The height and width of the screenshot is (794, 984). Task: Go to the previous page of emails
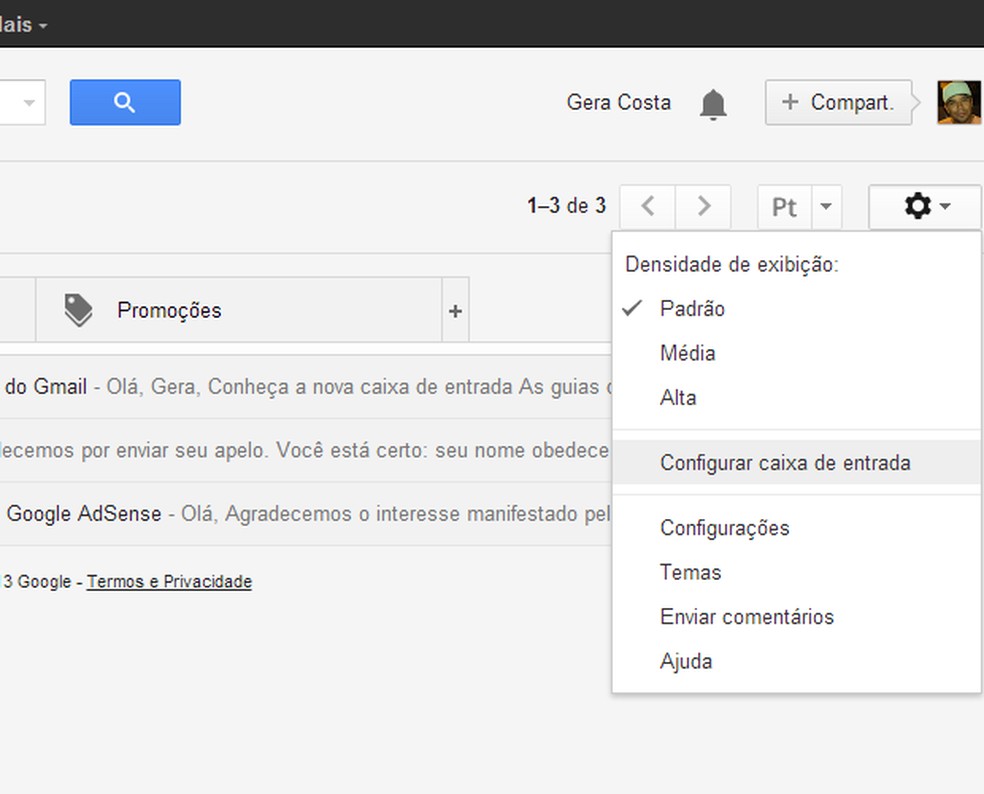click(648, 207)
